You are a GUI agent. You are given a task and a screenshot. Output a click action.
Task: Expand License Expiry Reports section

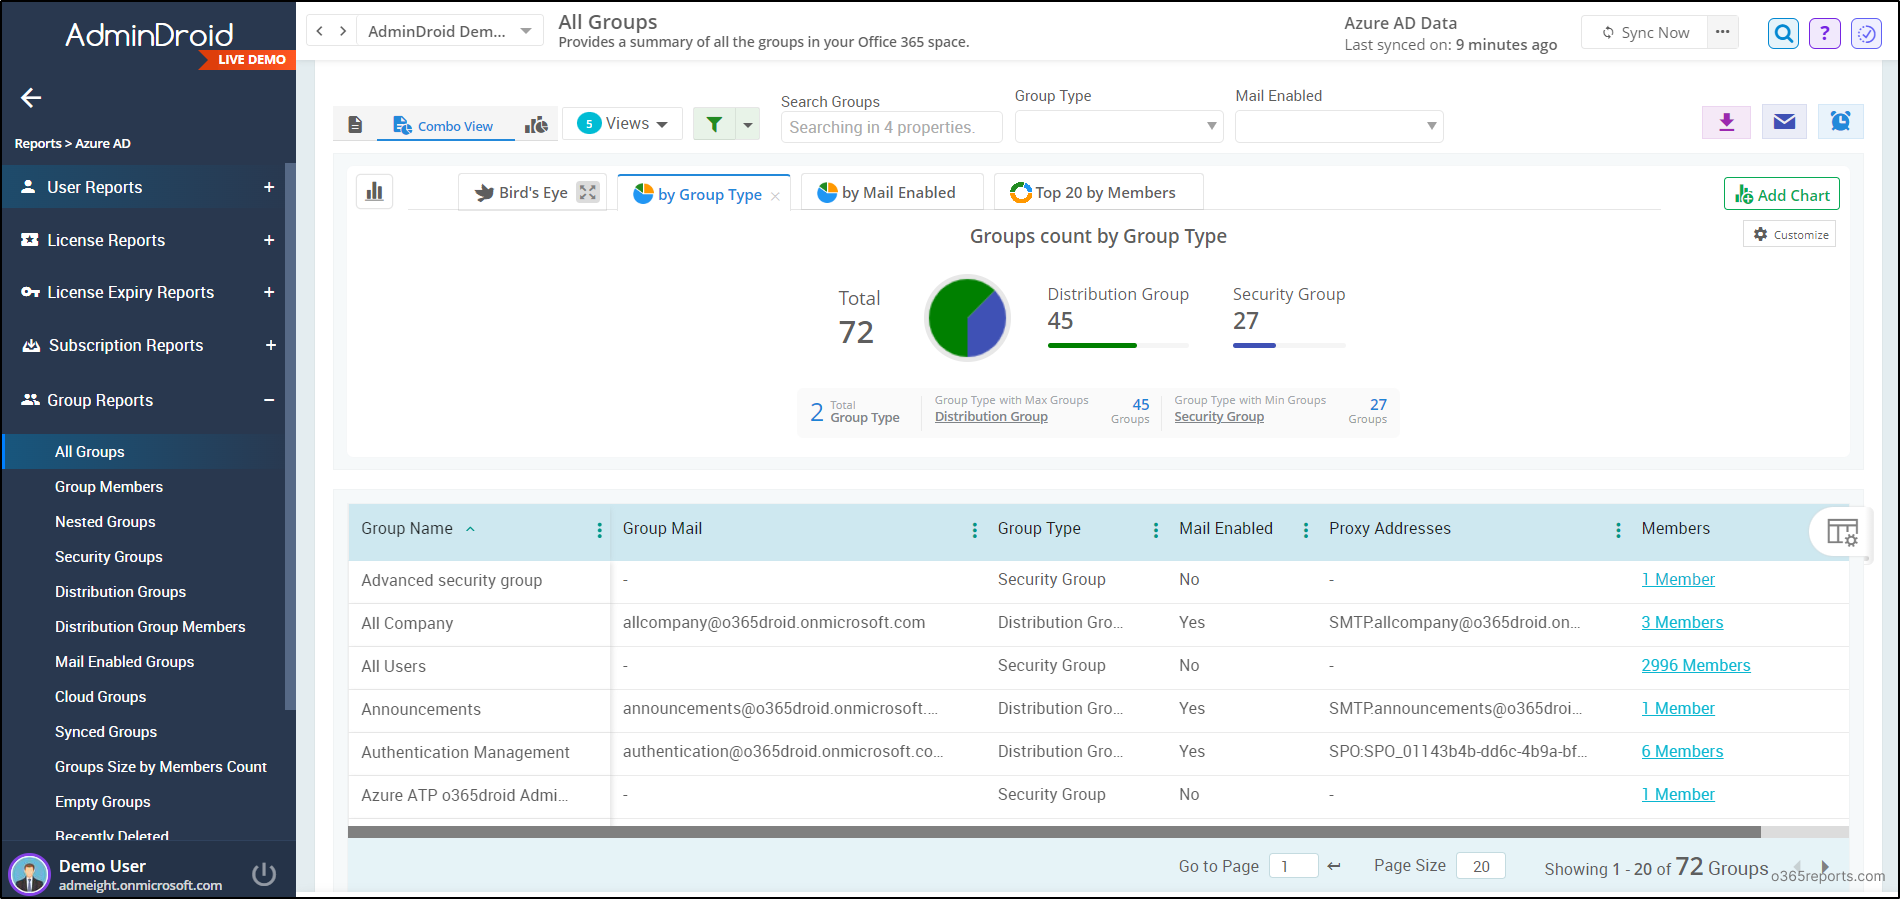269,292
